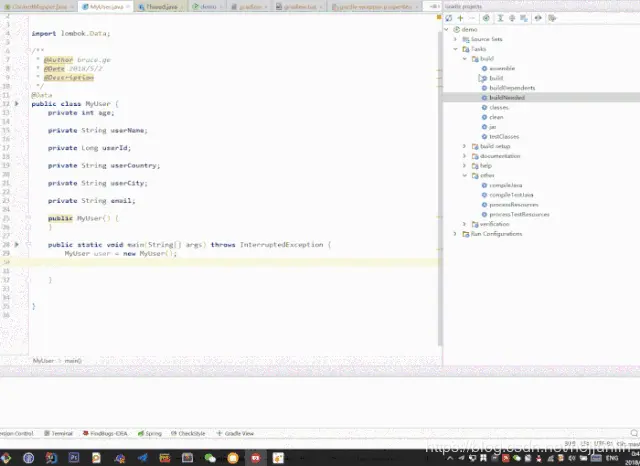Expand the documentation folder

click(464, 156)
